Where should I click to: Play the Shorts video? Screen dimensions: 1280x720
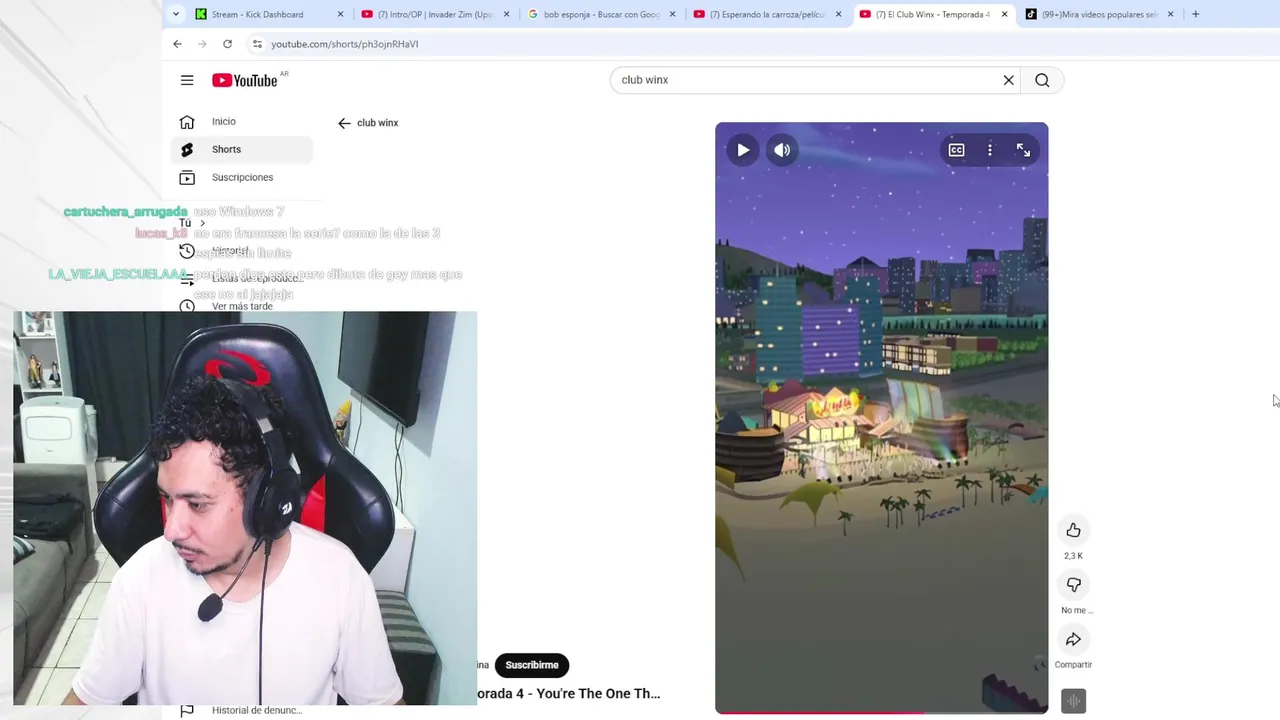(743, 150)
